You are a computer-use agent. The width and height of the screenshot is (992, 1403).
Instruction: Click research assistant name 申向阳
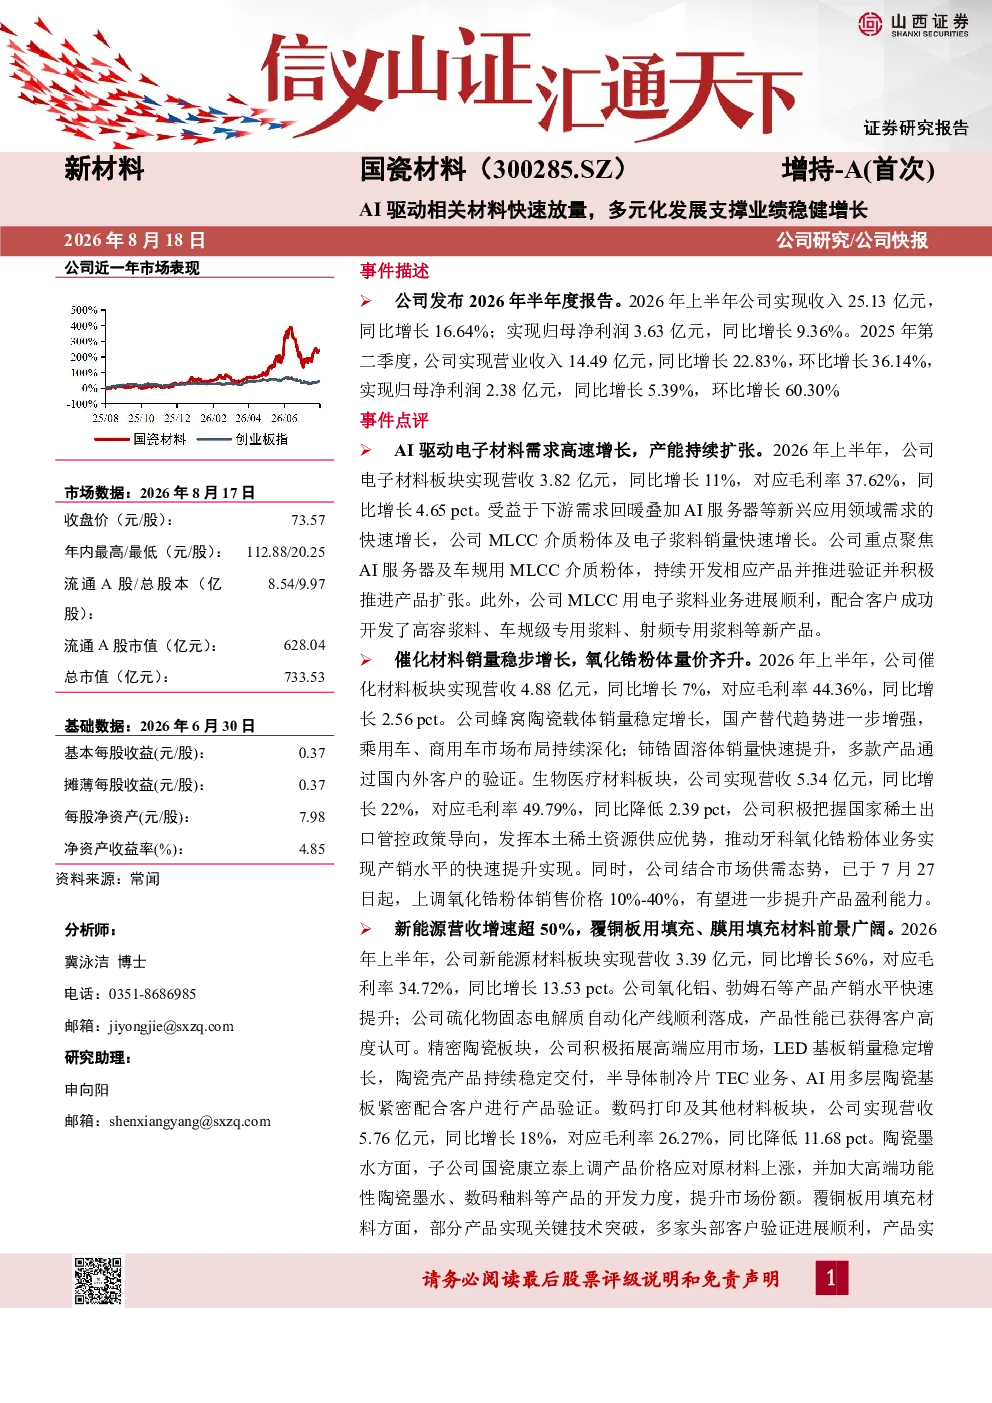coord(87,1090)
